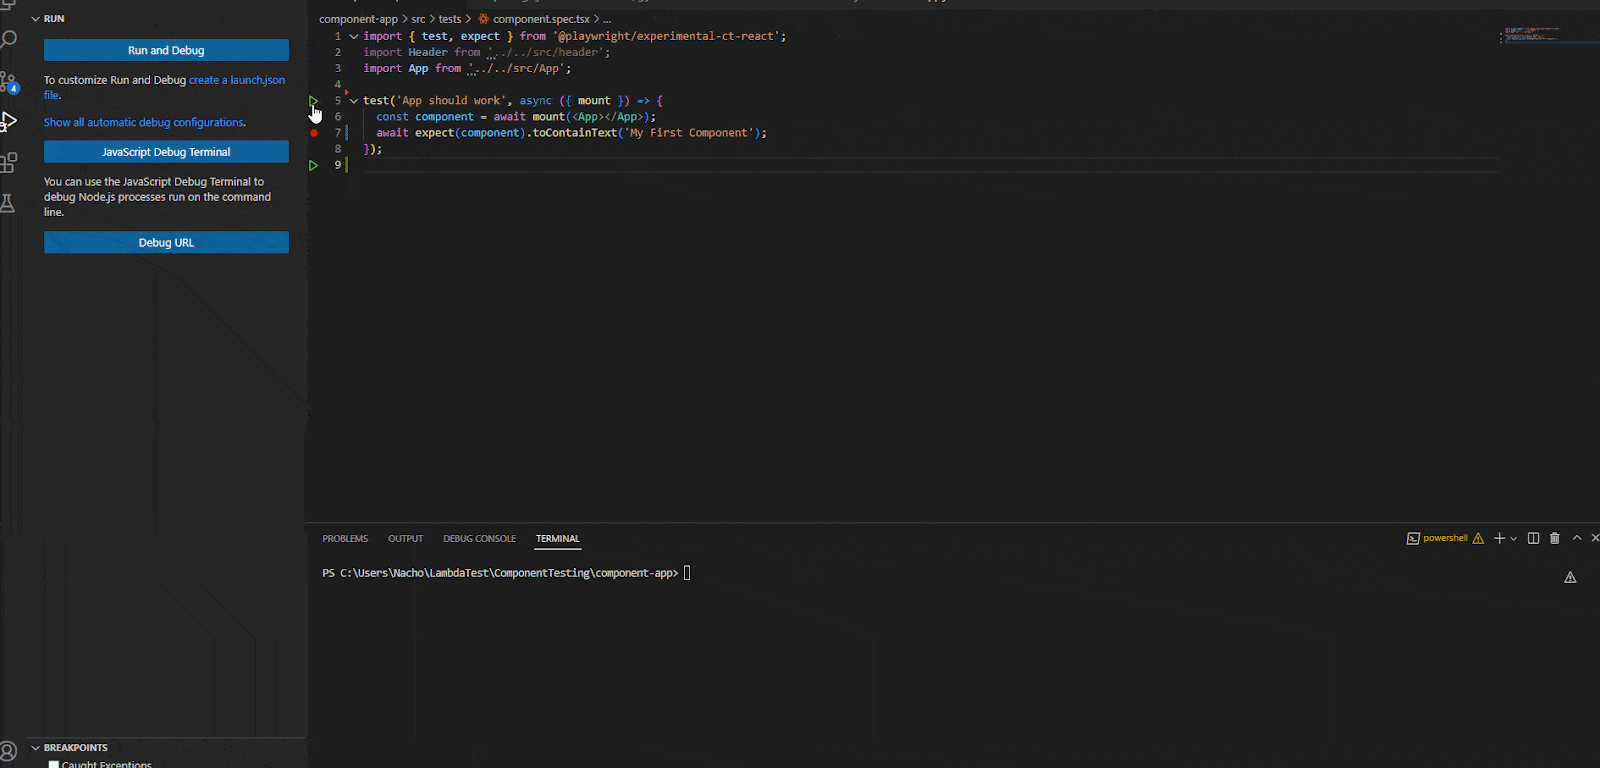Collapse the BREAKPOINTS section
1600x768 pixels.
tap(35, 748)
